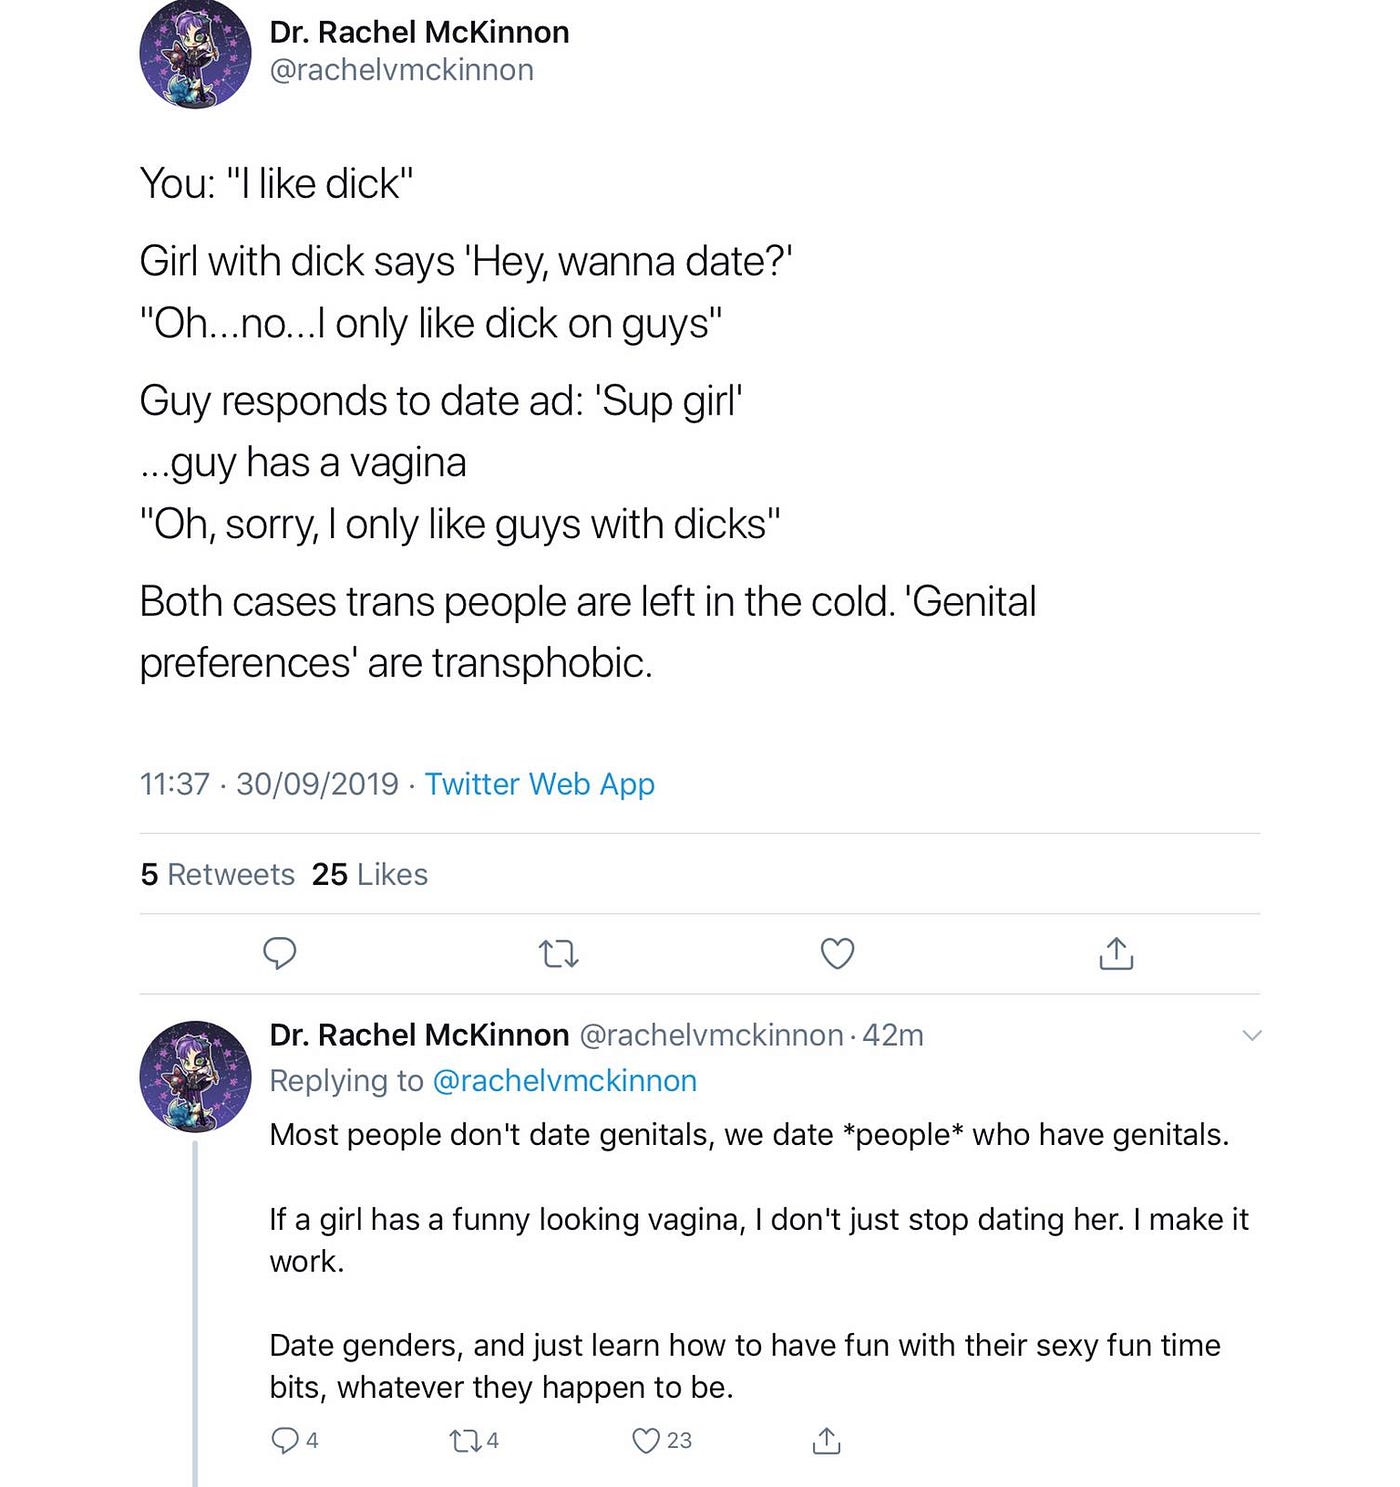View the 25 Likes list
This screenshot has width=1400, height=1487.
pyautogui.click(x=370, y=875)
